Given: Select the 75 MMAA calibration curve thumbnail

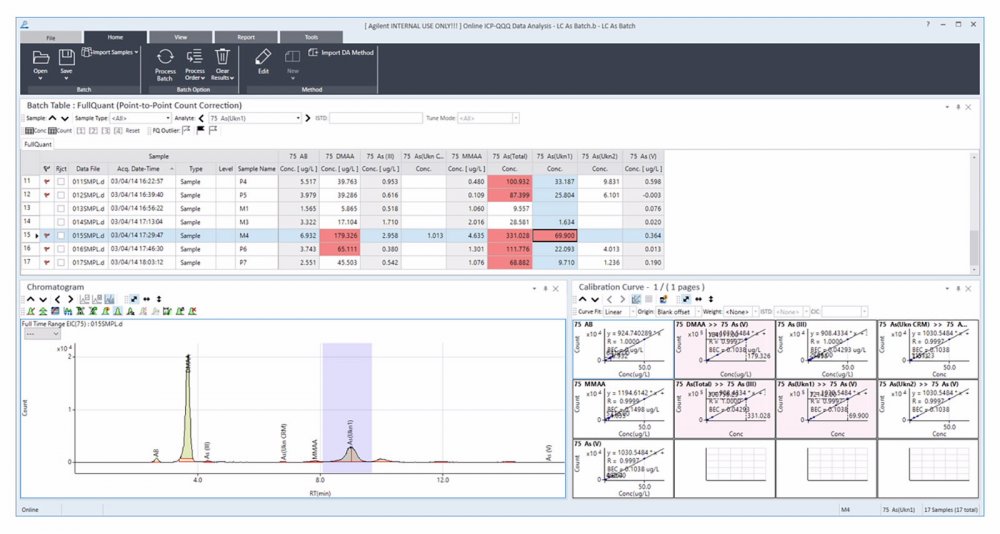Looking at the screenshot, I should tap(623, 409).
